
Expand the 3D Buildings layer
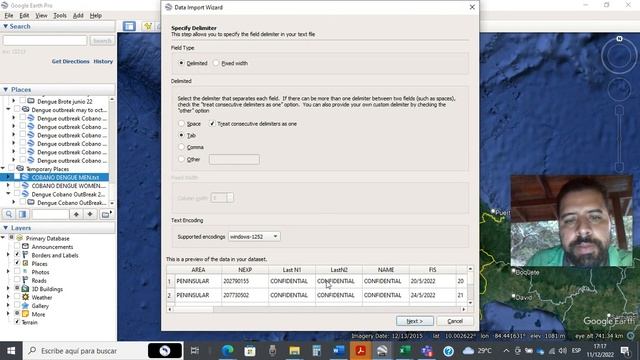pyautogui.click(x=8, y=289)
